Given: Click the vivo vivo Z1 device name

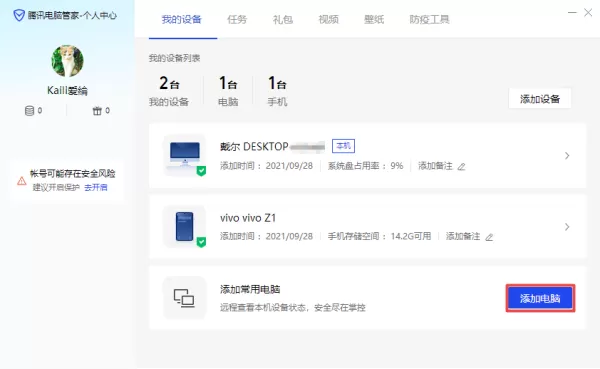Looking at the screenshot, I should click(248, 218).
